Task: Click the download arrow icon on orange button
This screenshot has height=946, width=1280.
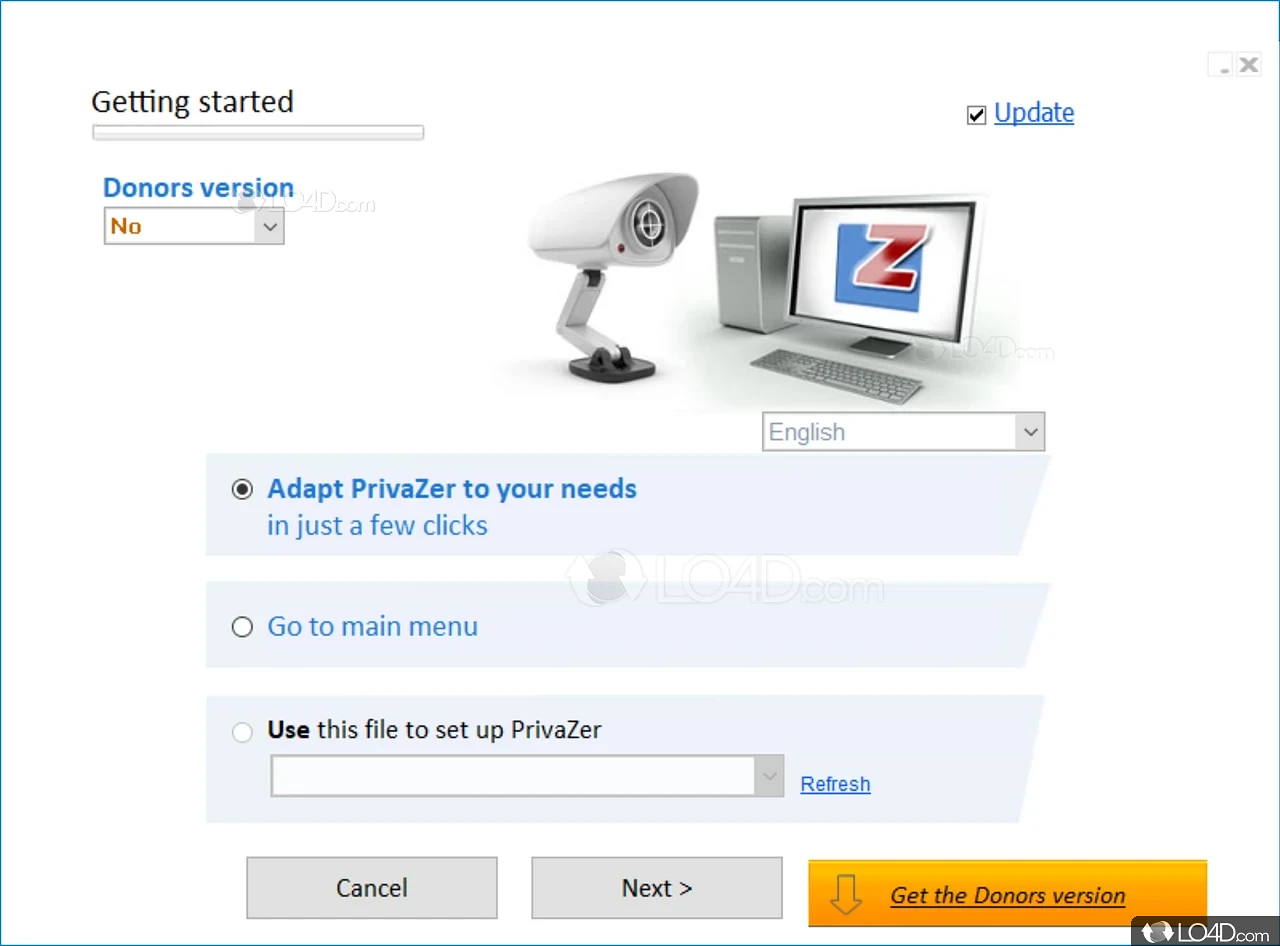Action: coord(846,894)
